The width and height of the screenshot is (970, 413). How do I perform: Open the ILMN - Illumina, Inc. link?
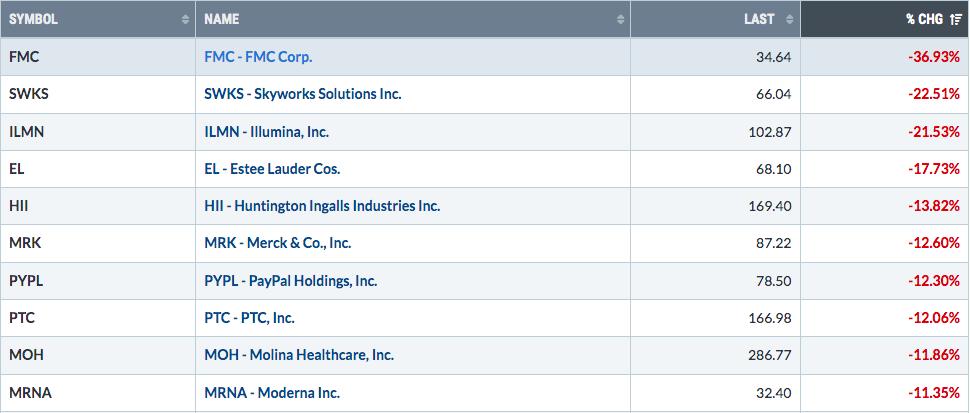click(267, 132)
